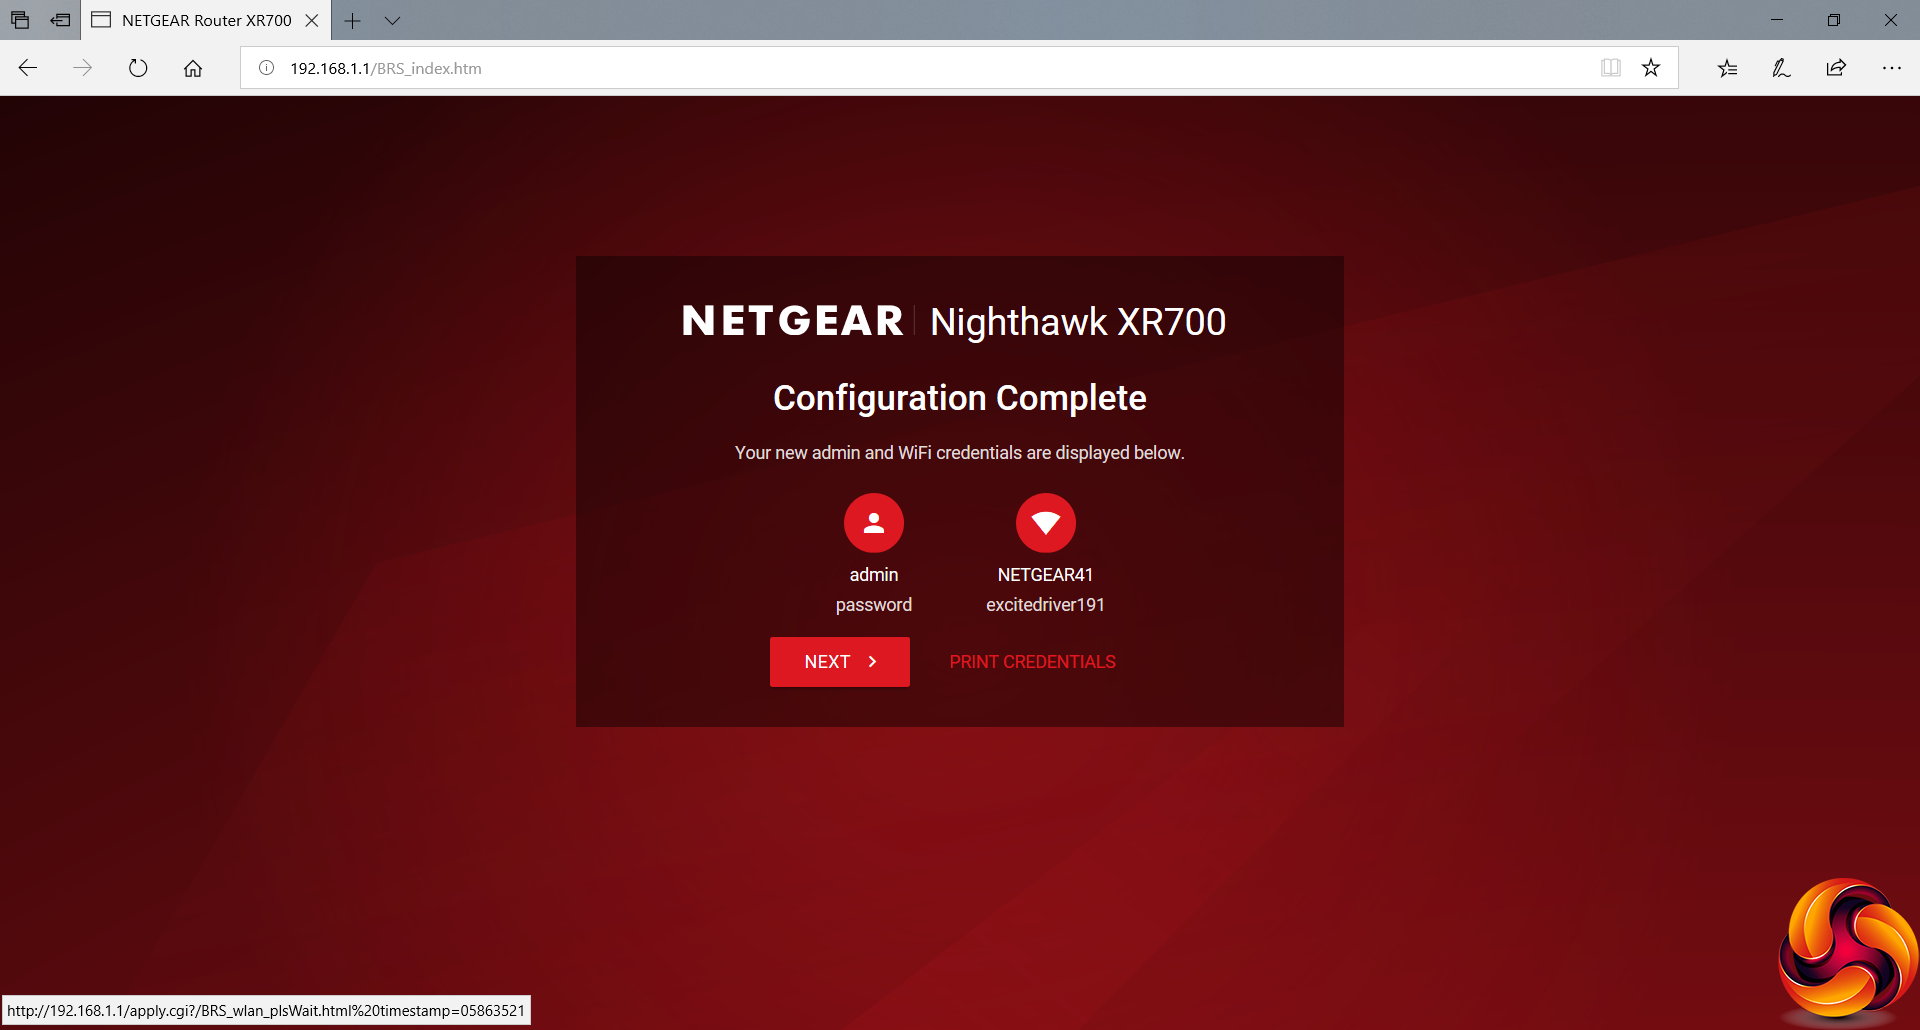The image size is (1920, 1030).
Task: Click the browser Forward arrow
Action: click(x=83, y=68)
